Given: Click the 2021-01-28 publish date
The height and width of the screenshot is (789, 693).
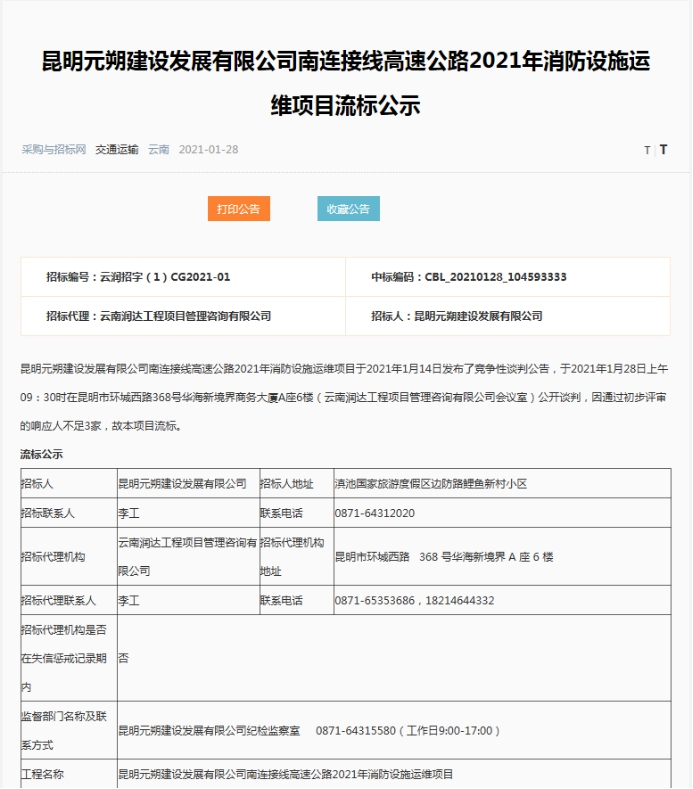Looking at the screenshot, I should (x=208, y=150).
